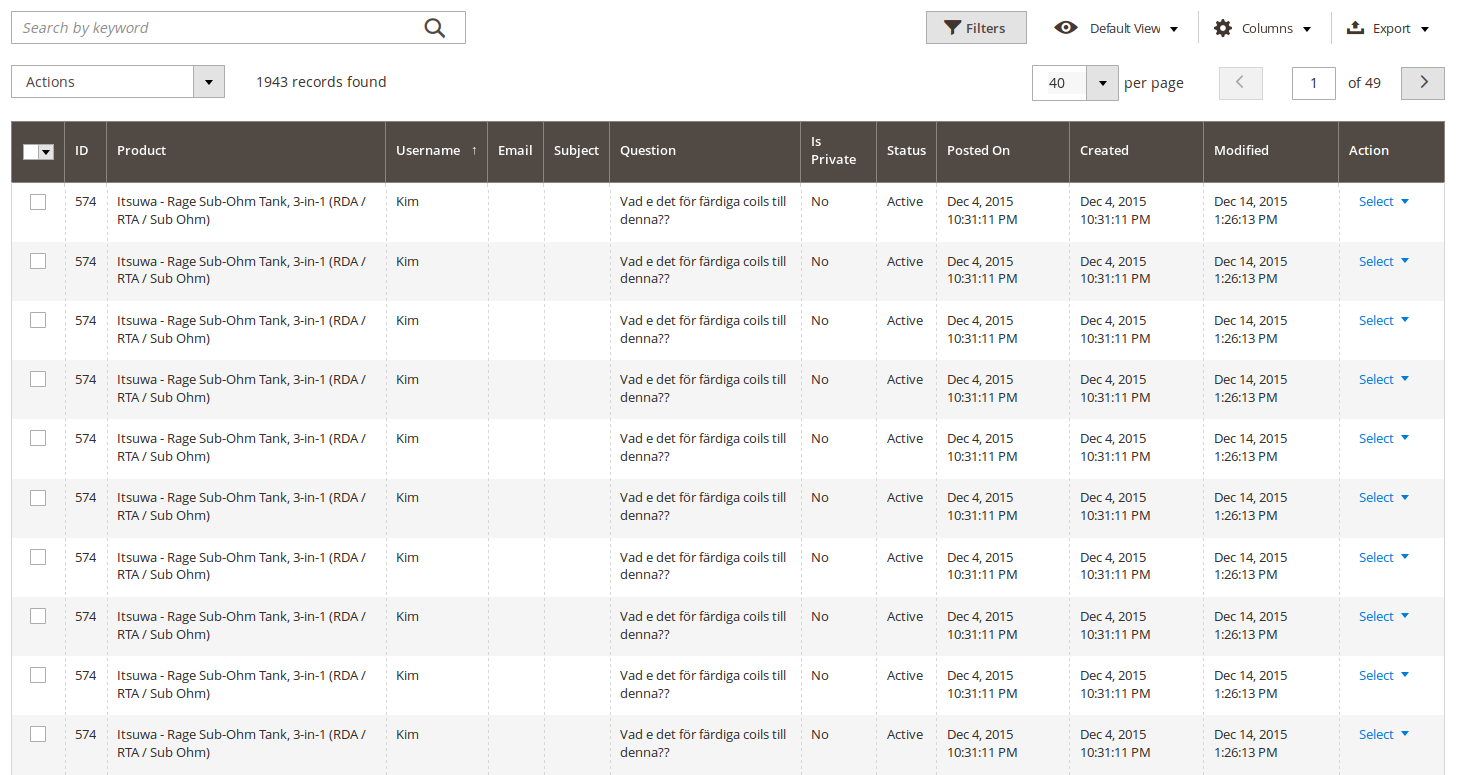Toggle the select-all checkbox in header
This screenshot has width=1457, height=775.
point(31,151)
